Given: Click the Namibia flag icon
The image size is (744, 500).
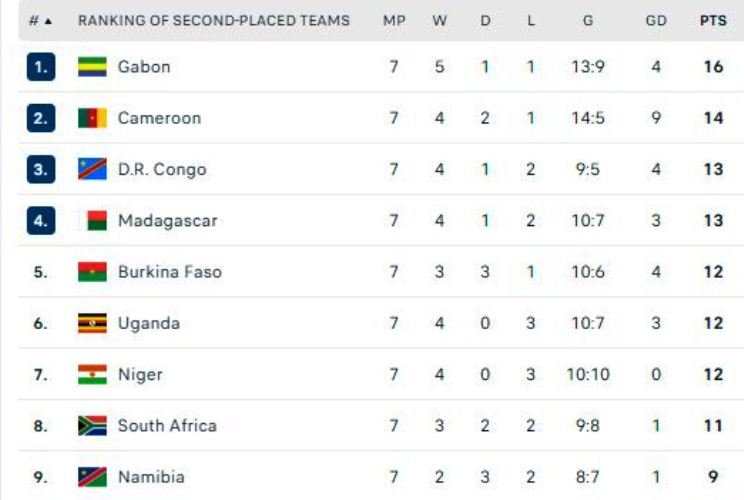Looking at the screenshot, I should [x=92, y=477].
